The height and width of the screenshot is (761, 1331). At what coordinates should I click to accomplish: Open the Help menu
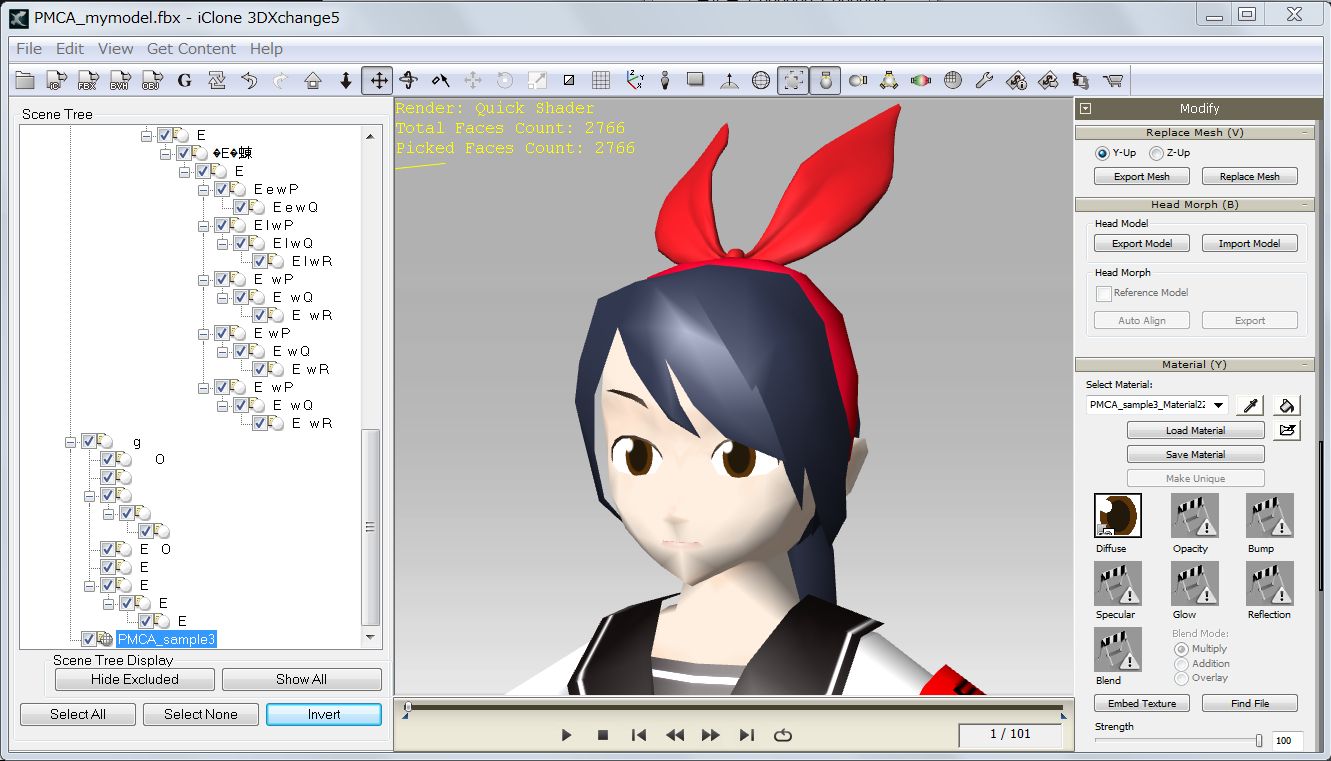[x=266, y=48]
